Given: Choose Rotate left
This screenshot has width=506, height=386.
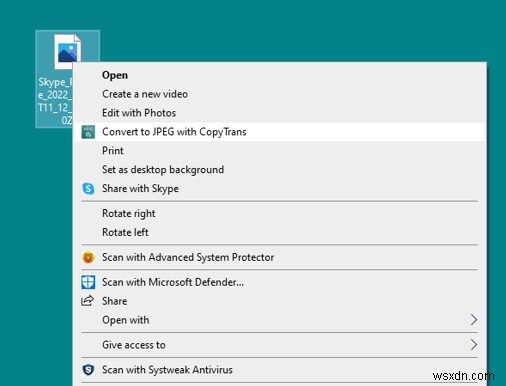Looking at the screenshot, I should [279, 232].
